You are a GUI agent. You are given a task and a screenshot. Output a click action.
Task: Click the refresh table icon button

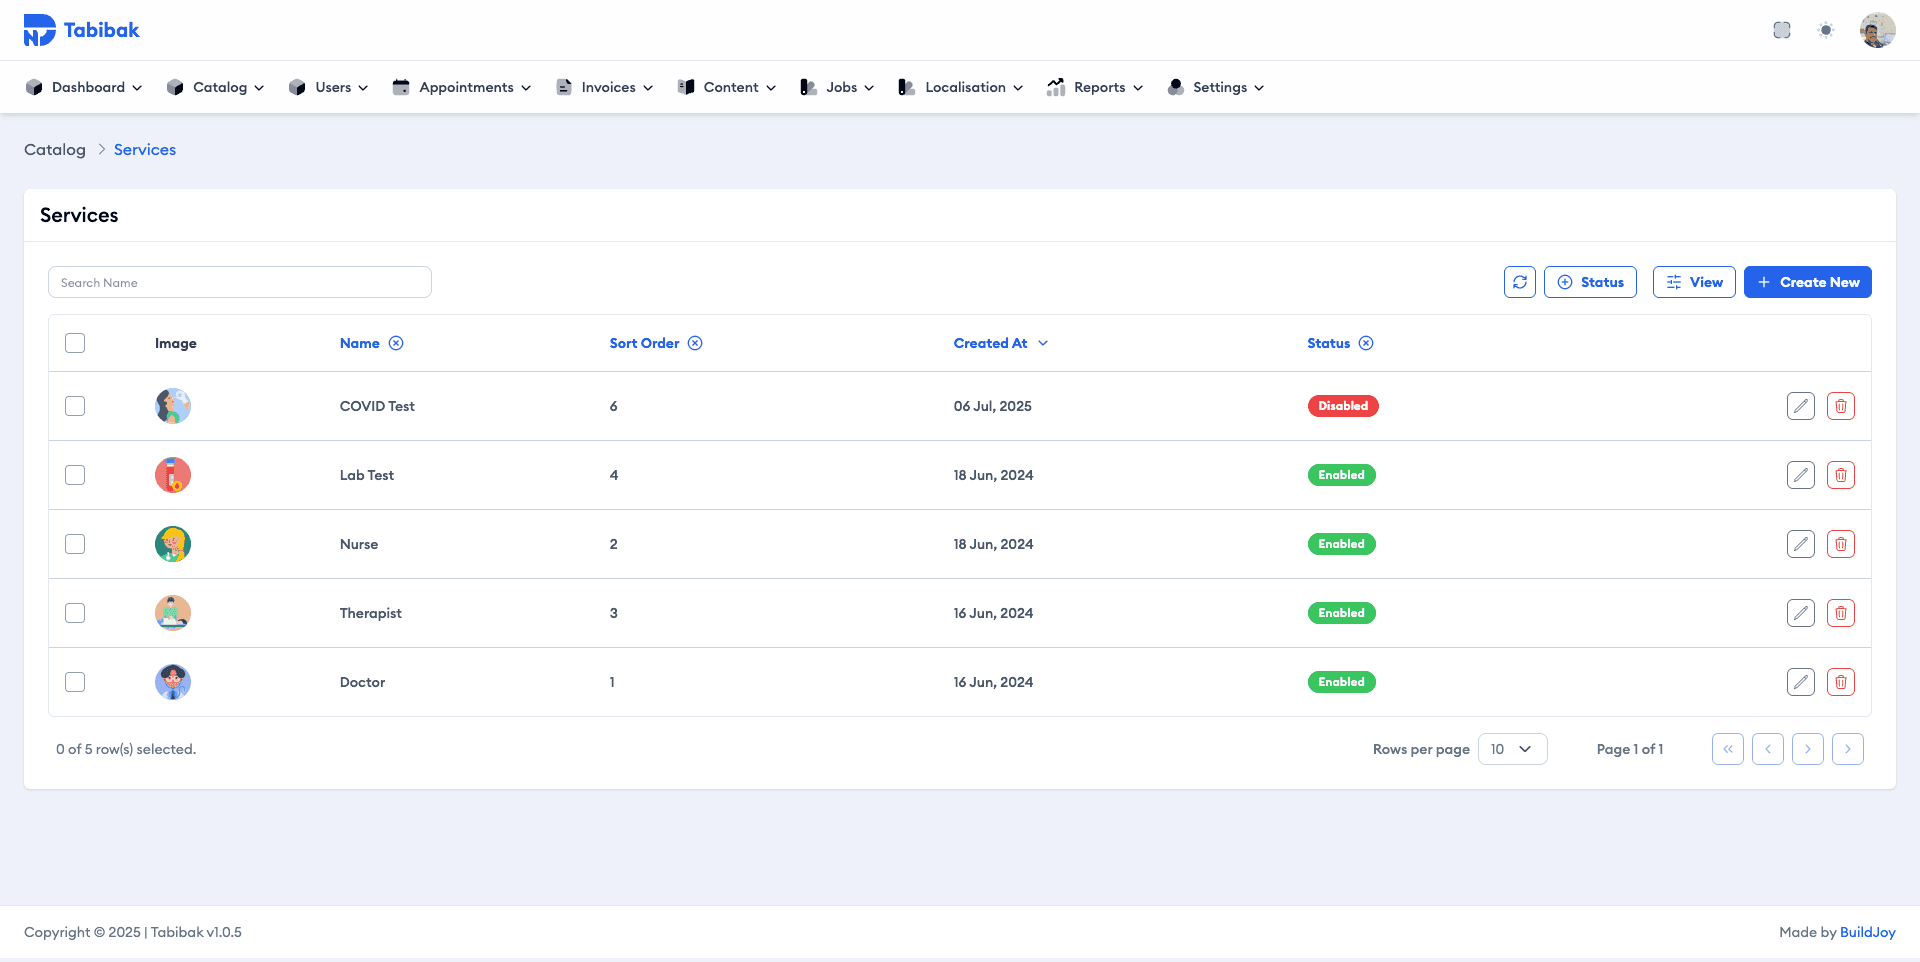(x=1519, y=282)
